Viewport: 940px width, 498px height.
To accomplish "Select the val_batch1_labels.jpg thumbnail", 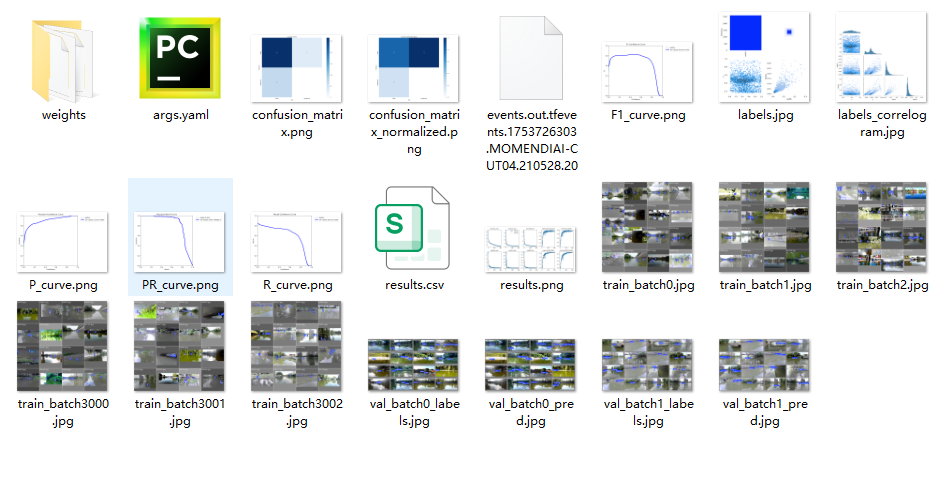I will point(647,365).
